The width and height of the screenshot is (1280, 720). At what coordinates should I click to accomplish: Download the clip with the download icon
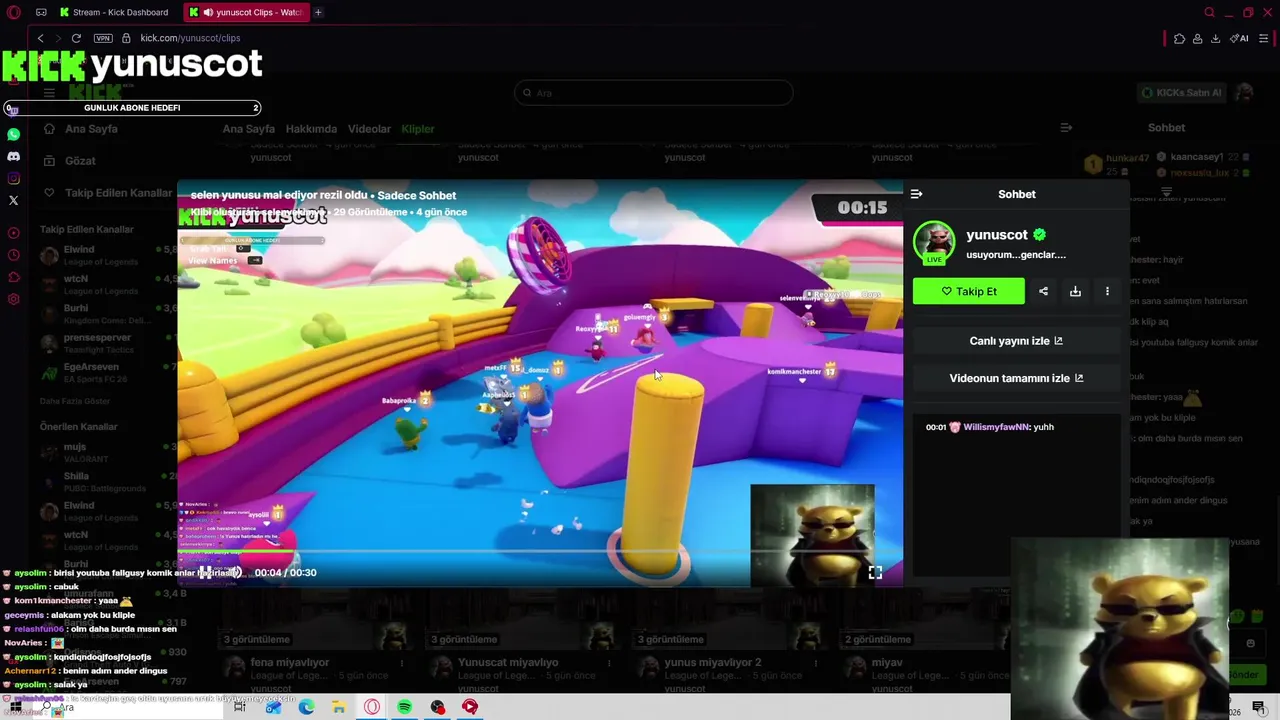coord(1075,291)
